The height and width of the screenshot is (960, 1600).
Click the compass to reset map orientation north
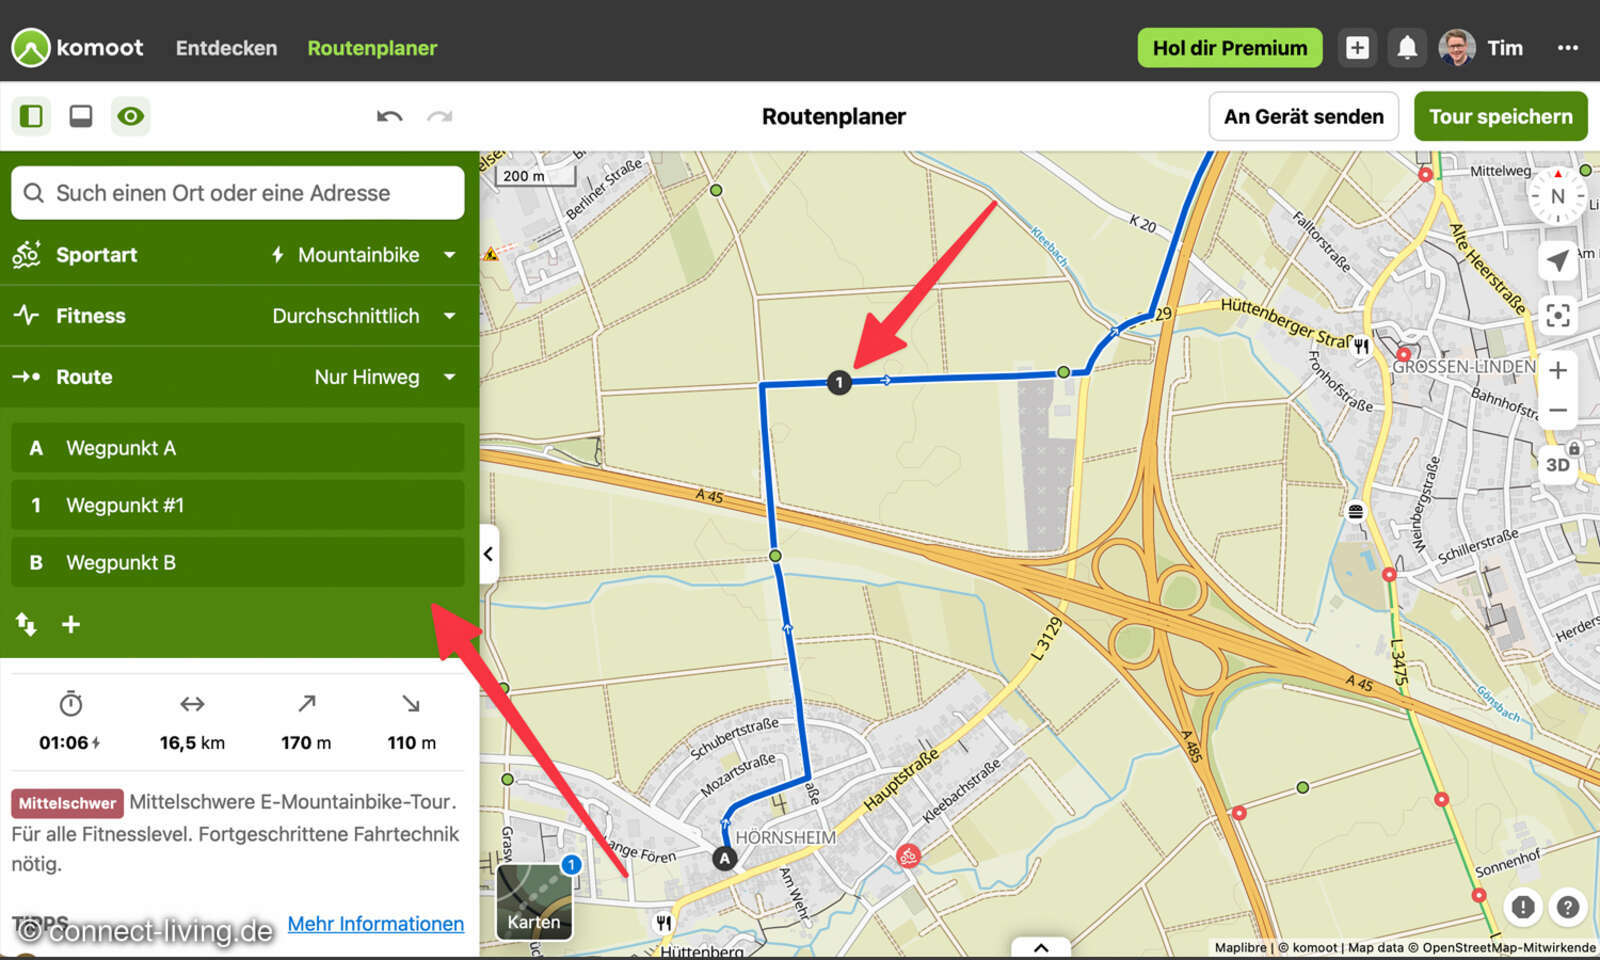click(1557, 196)
